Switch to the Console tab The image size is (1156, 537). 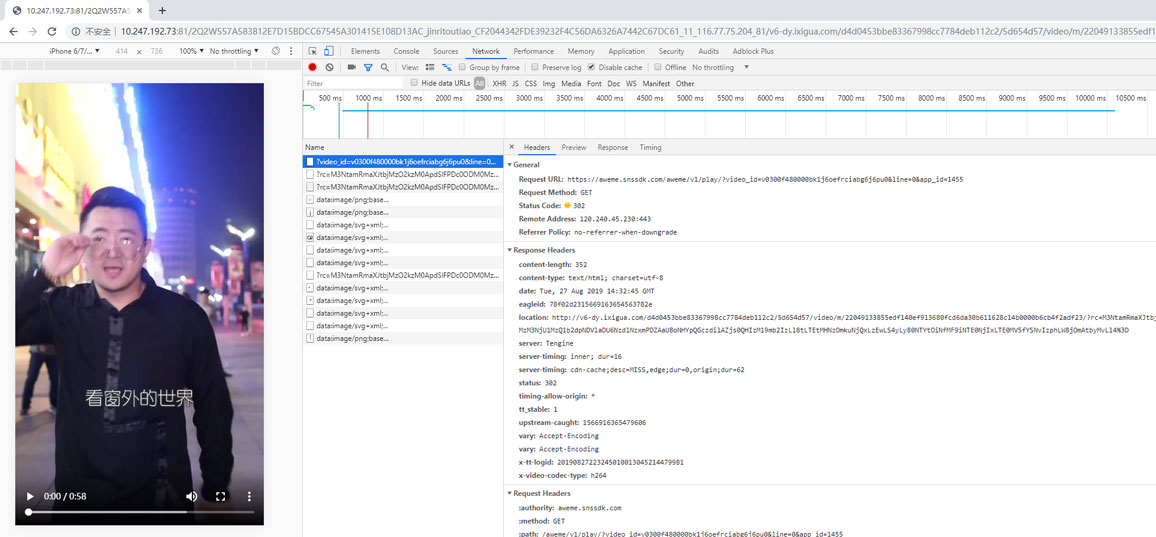click(406, 51)
